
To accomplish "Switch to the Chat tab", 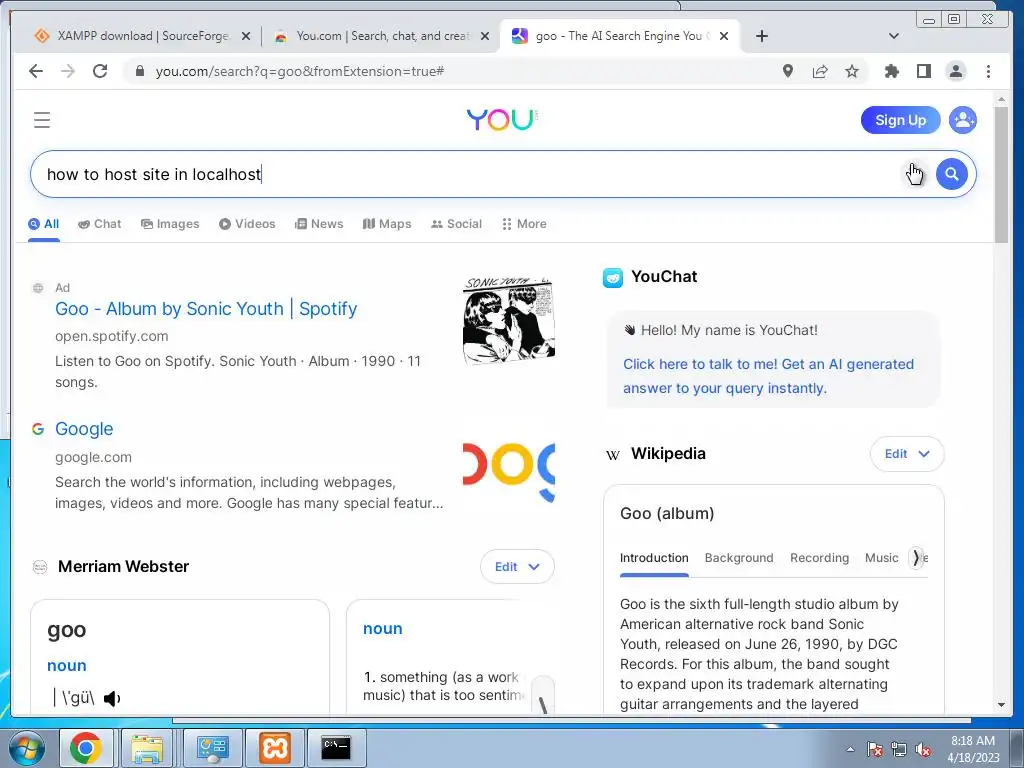I will tap(99, 224).
